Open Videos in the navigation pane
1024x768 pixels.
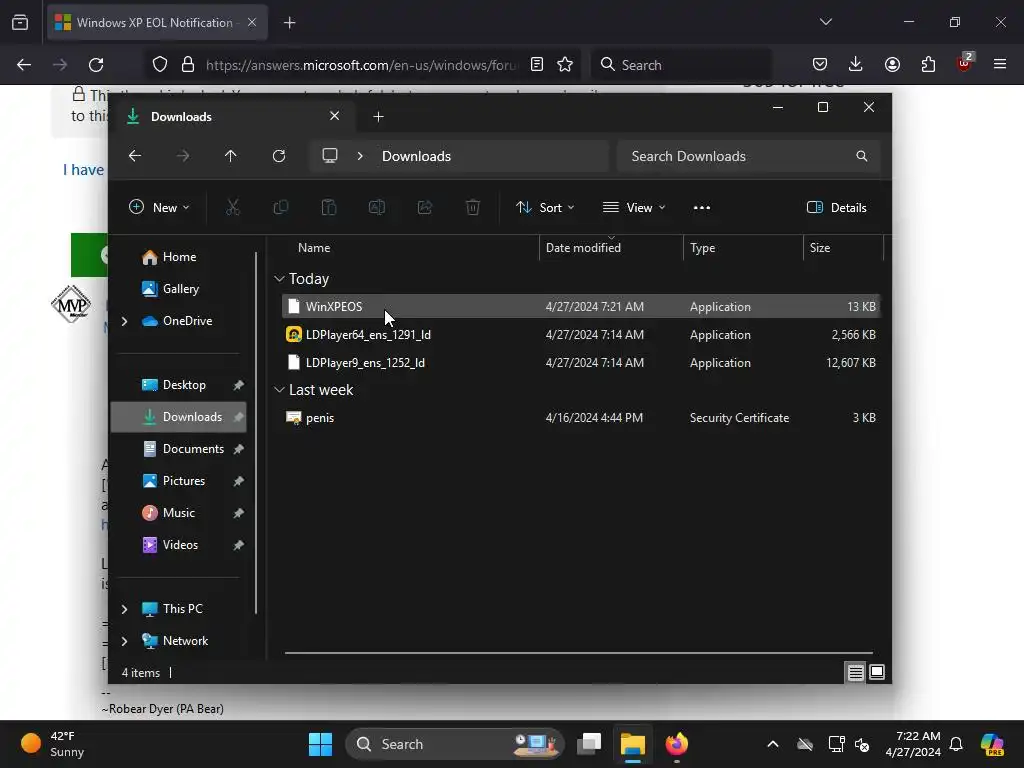click(178, 545)
